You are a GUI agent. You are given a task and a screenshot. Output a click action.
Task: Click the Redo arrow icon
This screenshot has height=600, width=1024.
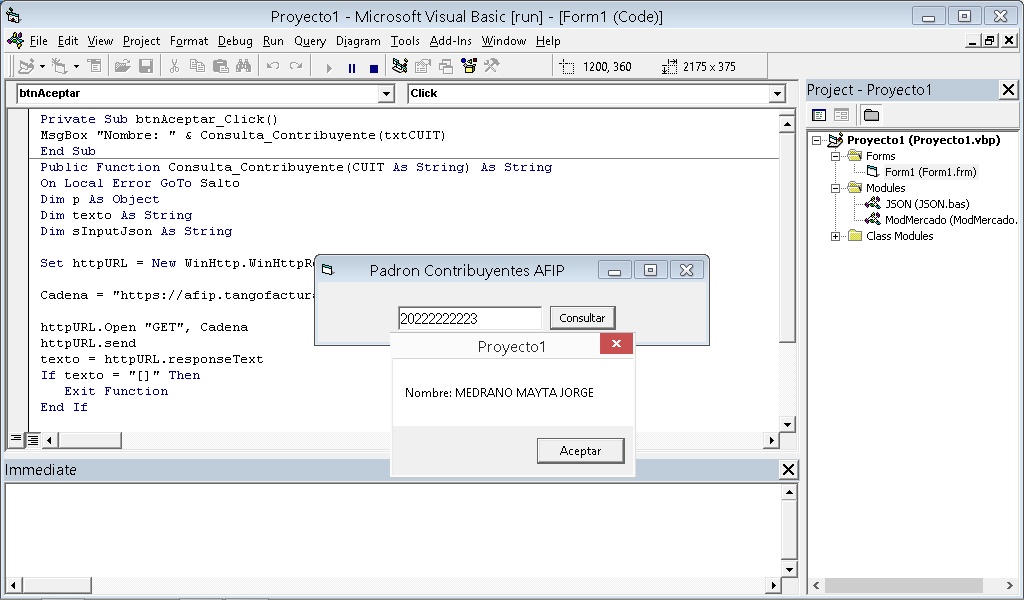[296, 66]
